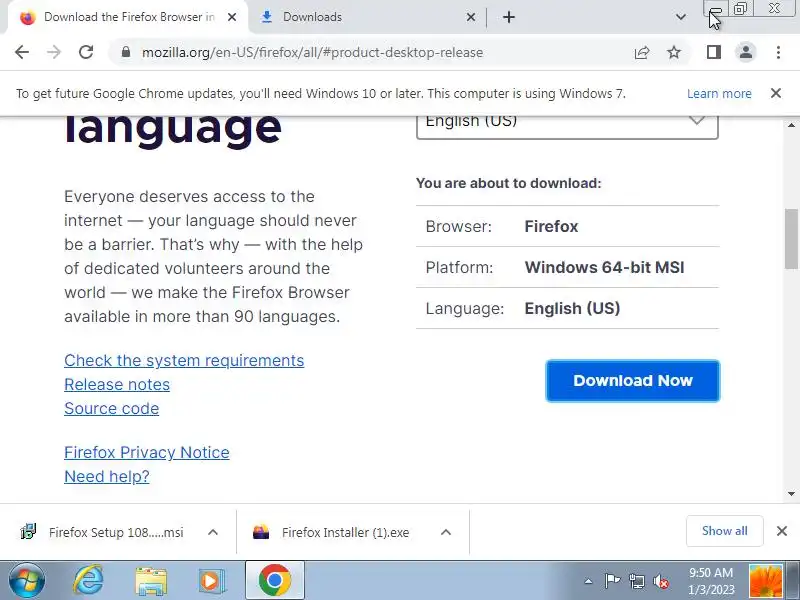Image resolution: width=800 pixels, height=600 pixels.
Task: Click the orange flower tile in the taskbar corner
Action: 765,581
